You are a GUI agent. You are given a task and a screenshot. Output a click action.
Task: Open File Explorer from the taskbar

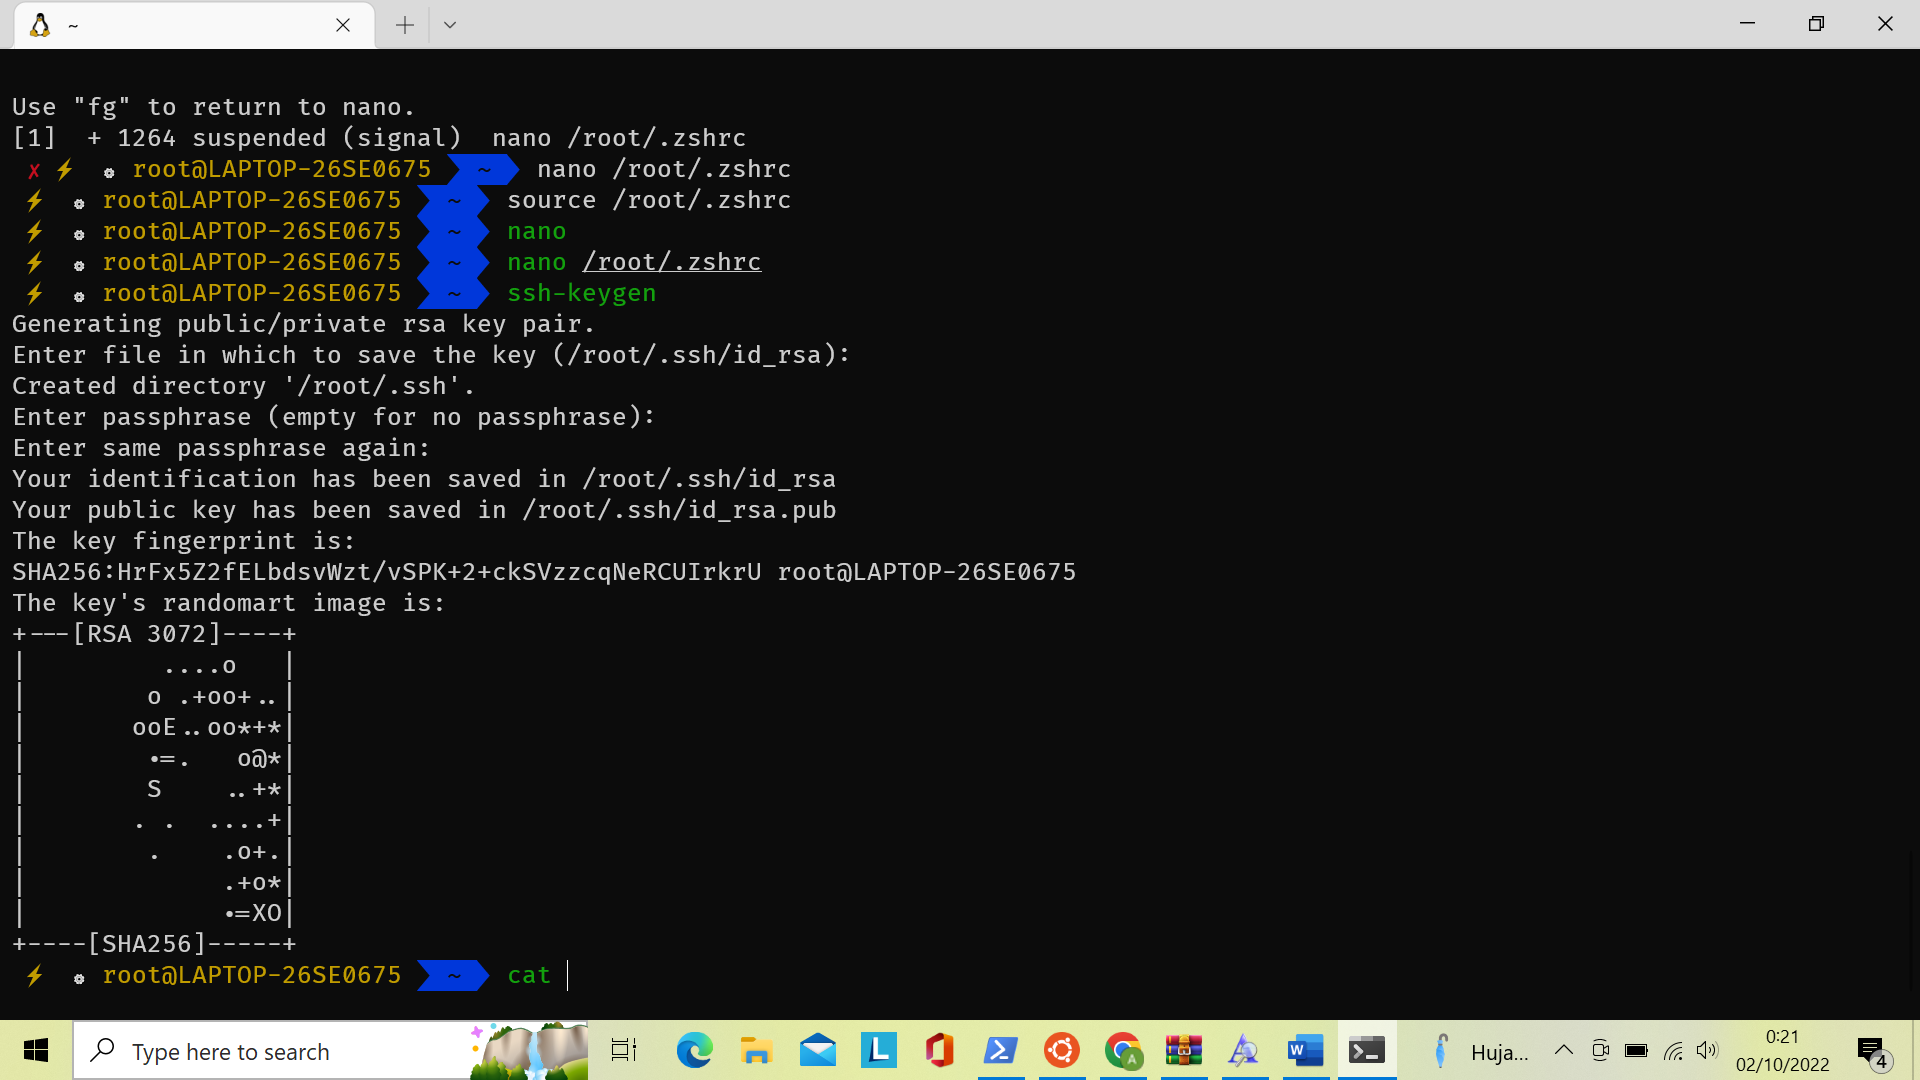756,1051
